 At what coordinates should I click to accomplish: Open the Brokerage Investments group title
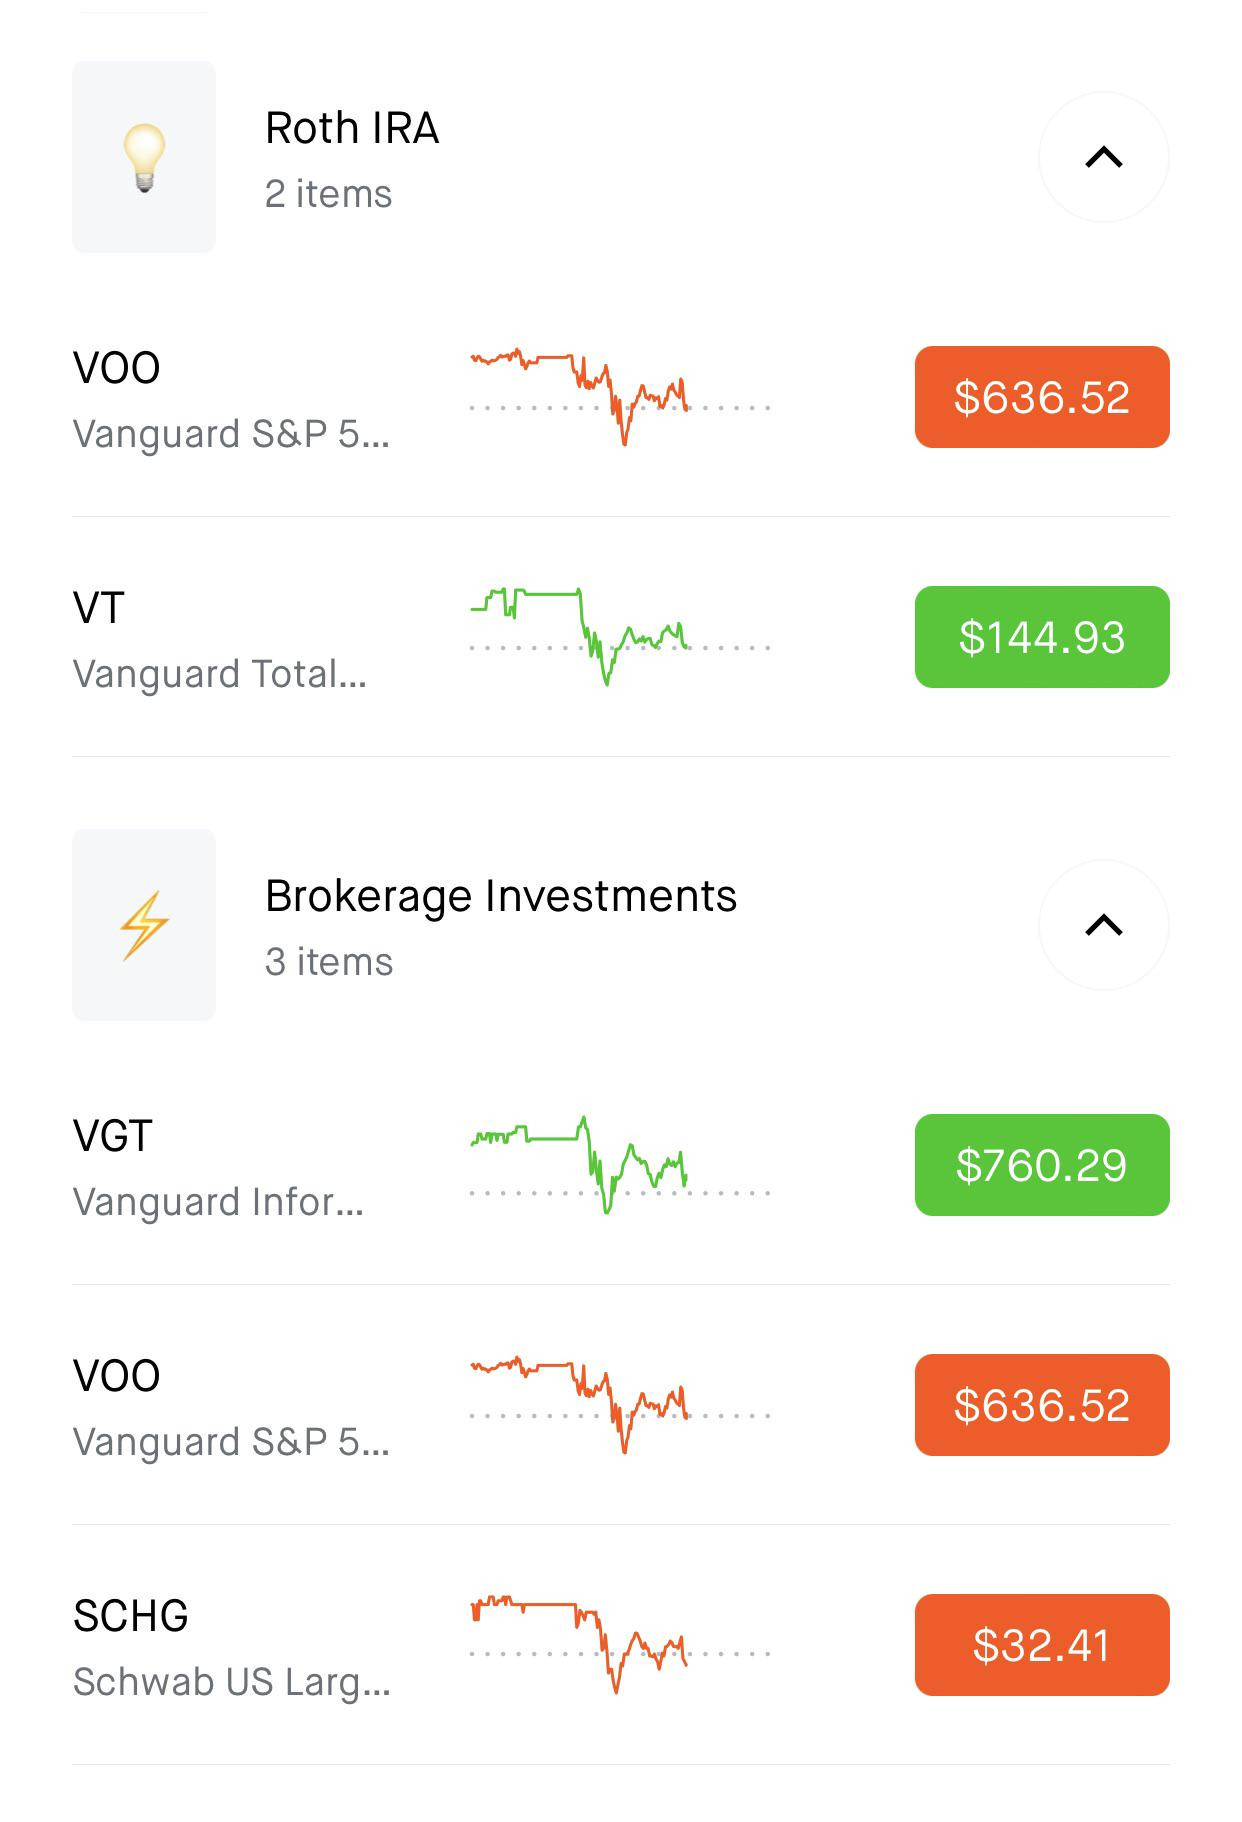click(501, 896)
